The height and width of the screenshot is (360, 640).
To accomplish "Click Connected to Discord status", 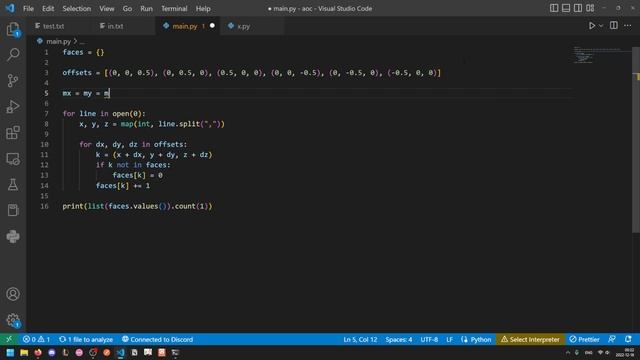I will coord(157,339).
